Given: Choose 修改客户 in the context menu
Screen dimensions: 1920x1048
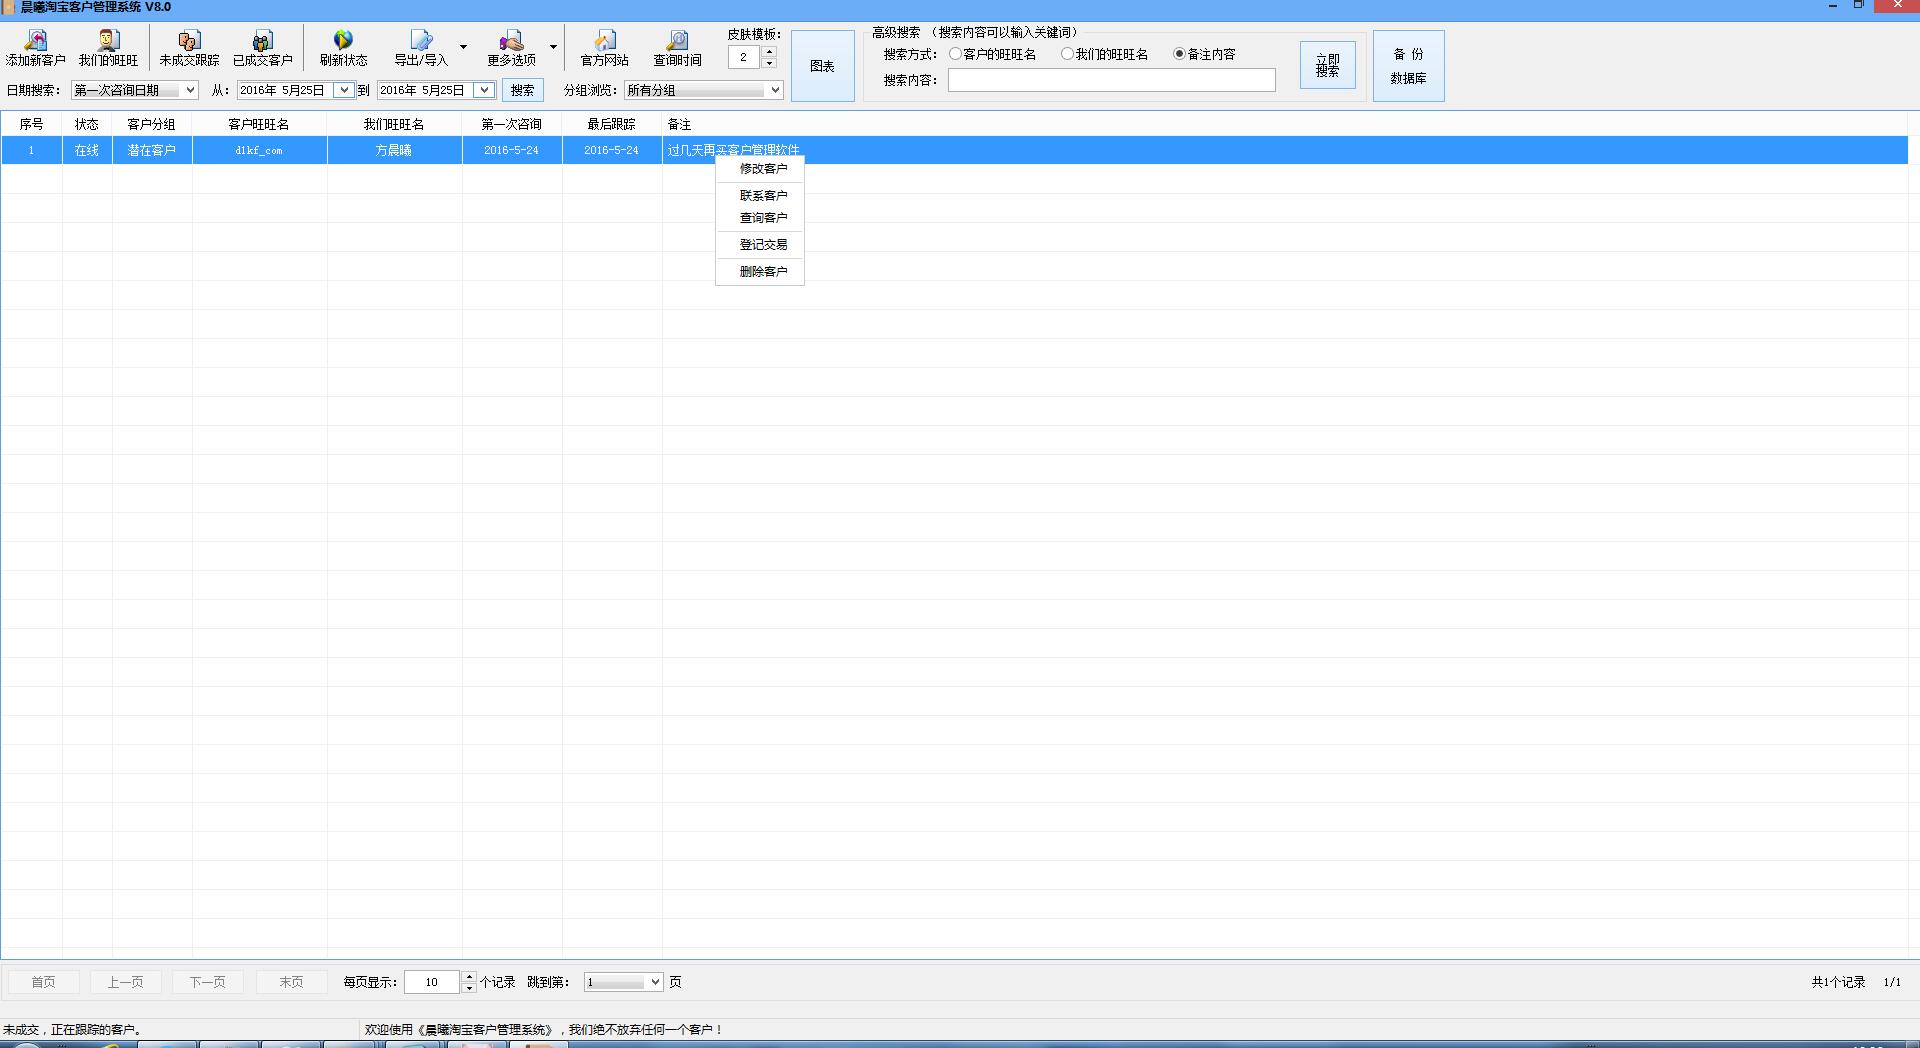Looking at the screenshot, I should click(x=762, y=169).
